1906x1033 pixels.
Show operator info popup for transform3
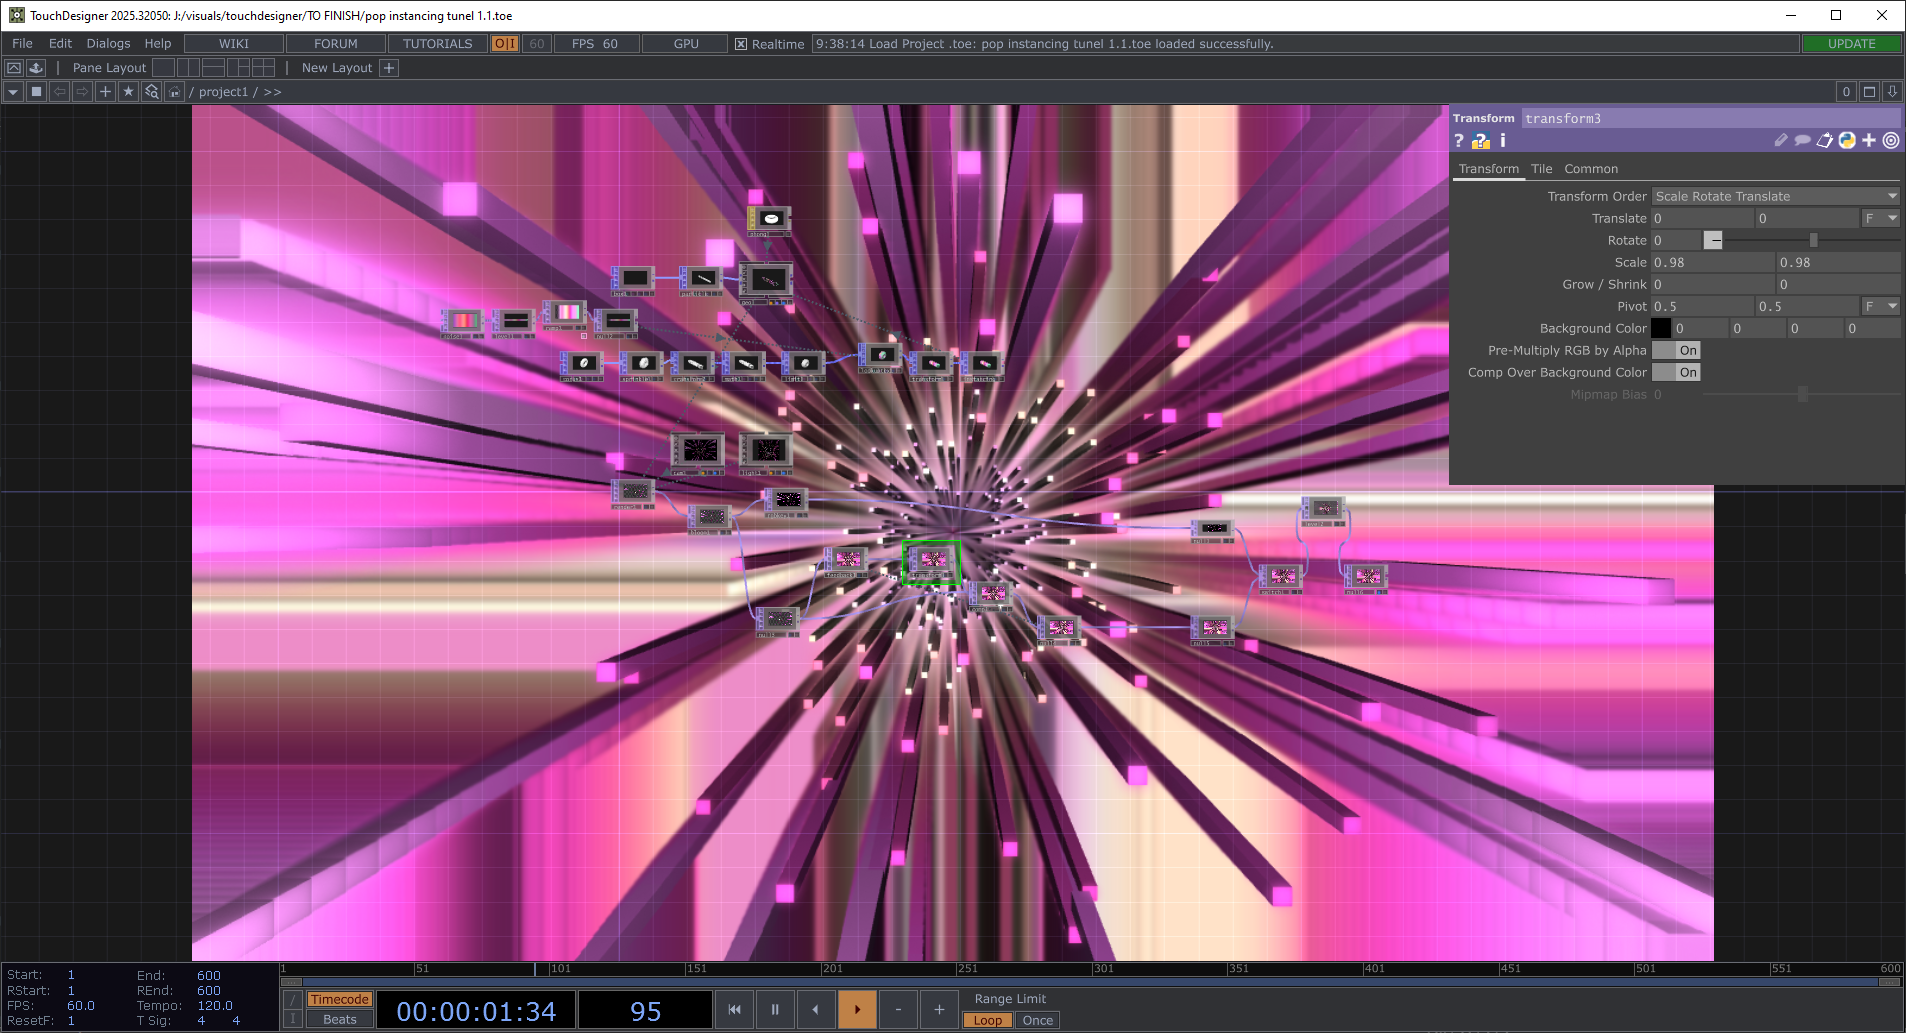(x=1502, y=141)
